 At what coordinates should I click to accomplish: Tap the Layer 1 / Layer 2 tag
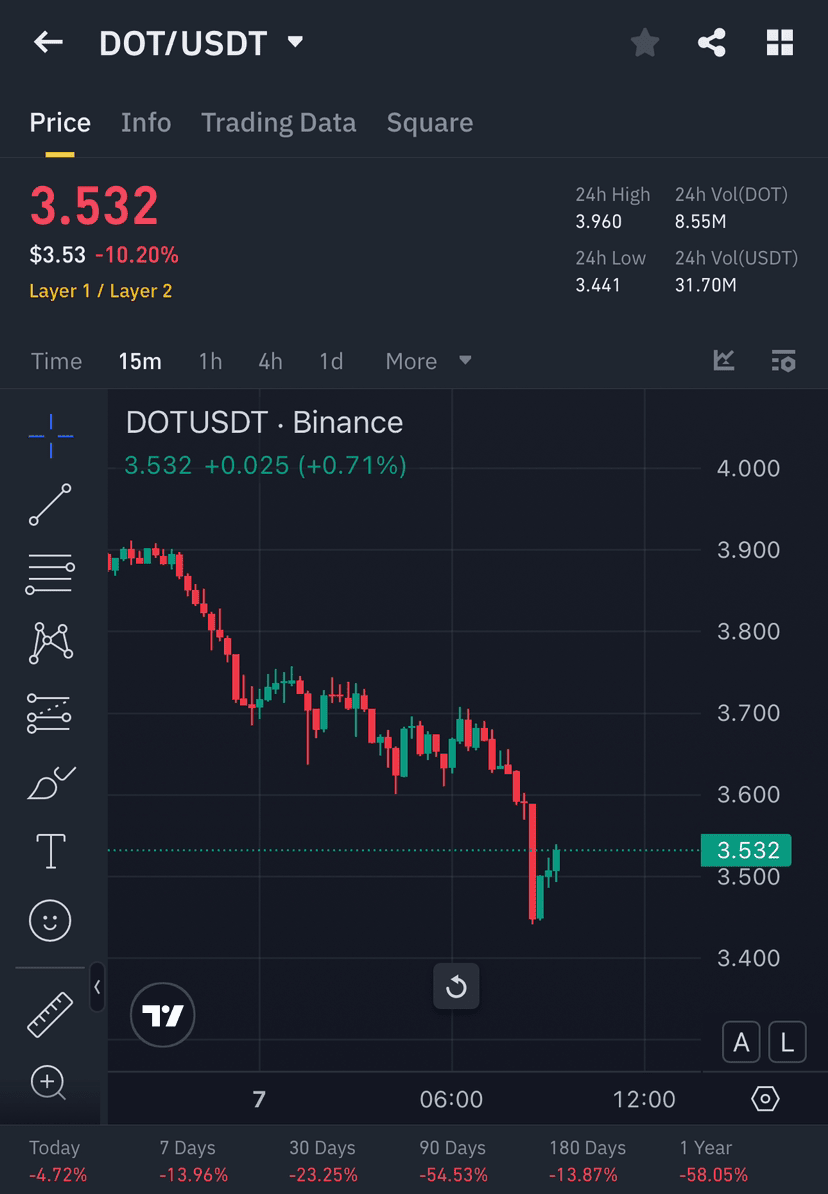click(x=101, y=291)
